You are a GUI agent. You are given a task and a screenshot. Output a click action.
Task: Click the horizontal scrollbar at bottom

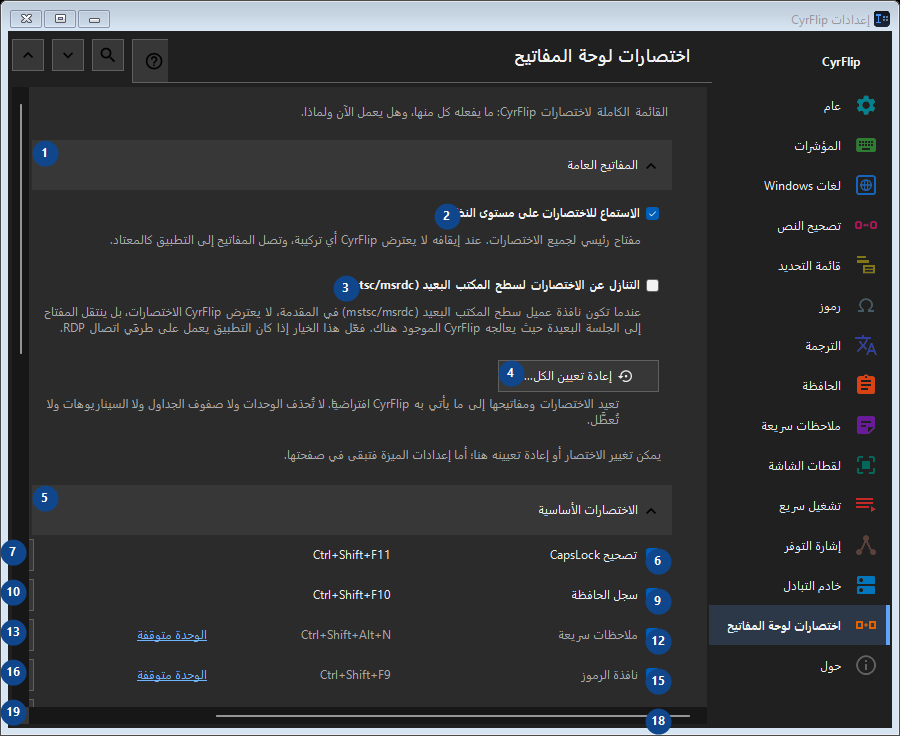point(453,716)
